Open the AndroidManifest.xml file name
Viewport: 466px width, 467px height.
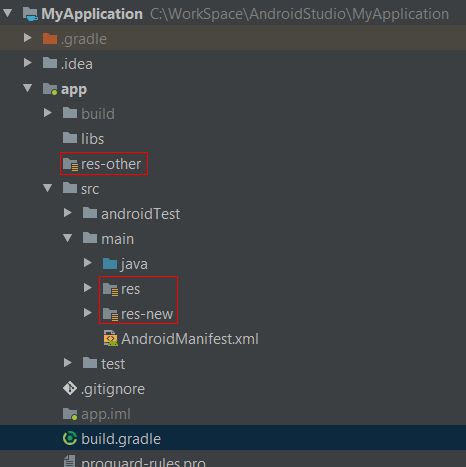[x=190, y=339]
